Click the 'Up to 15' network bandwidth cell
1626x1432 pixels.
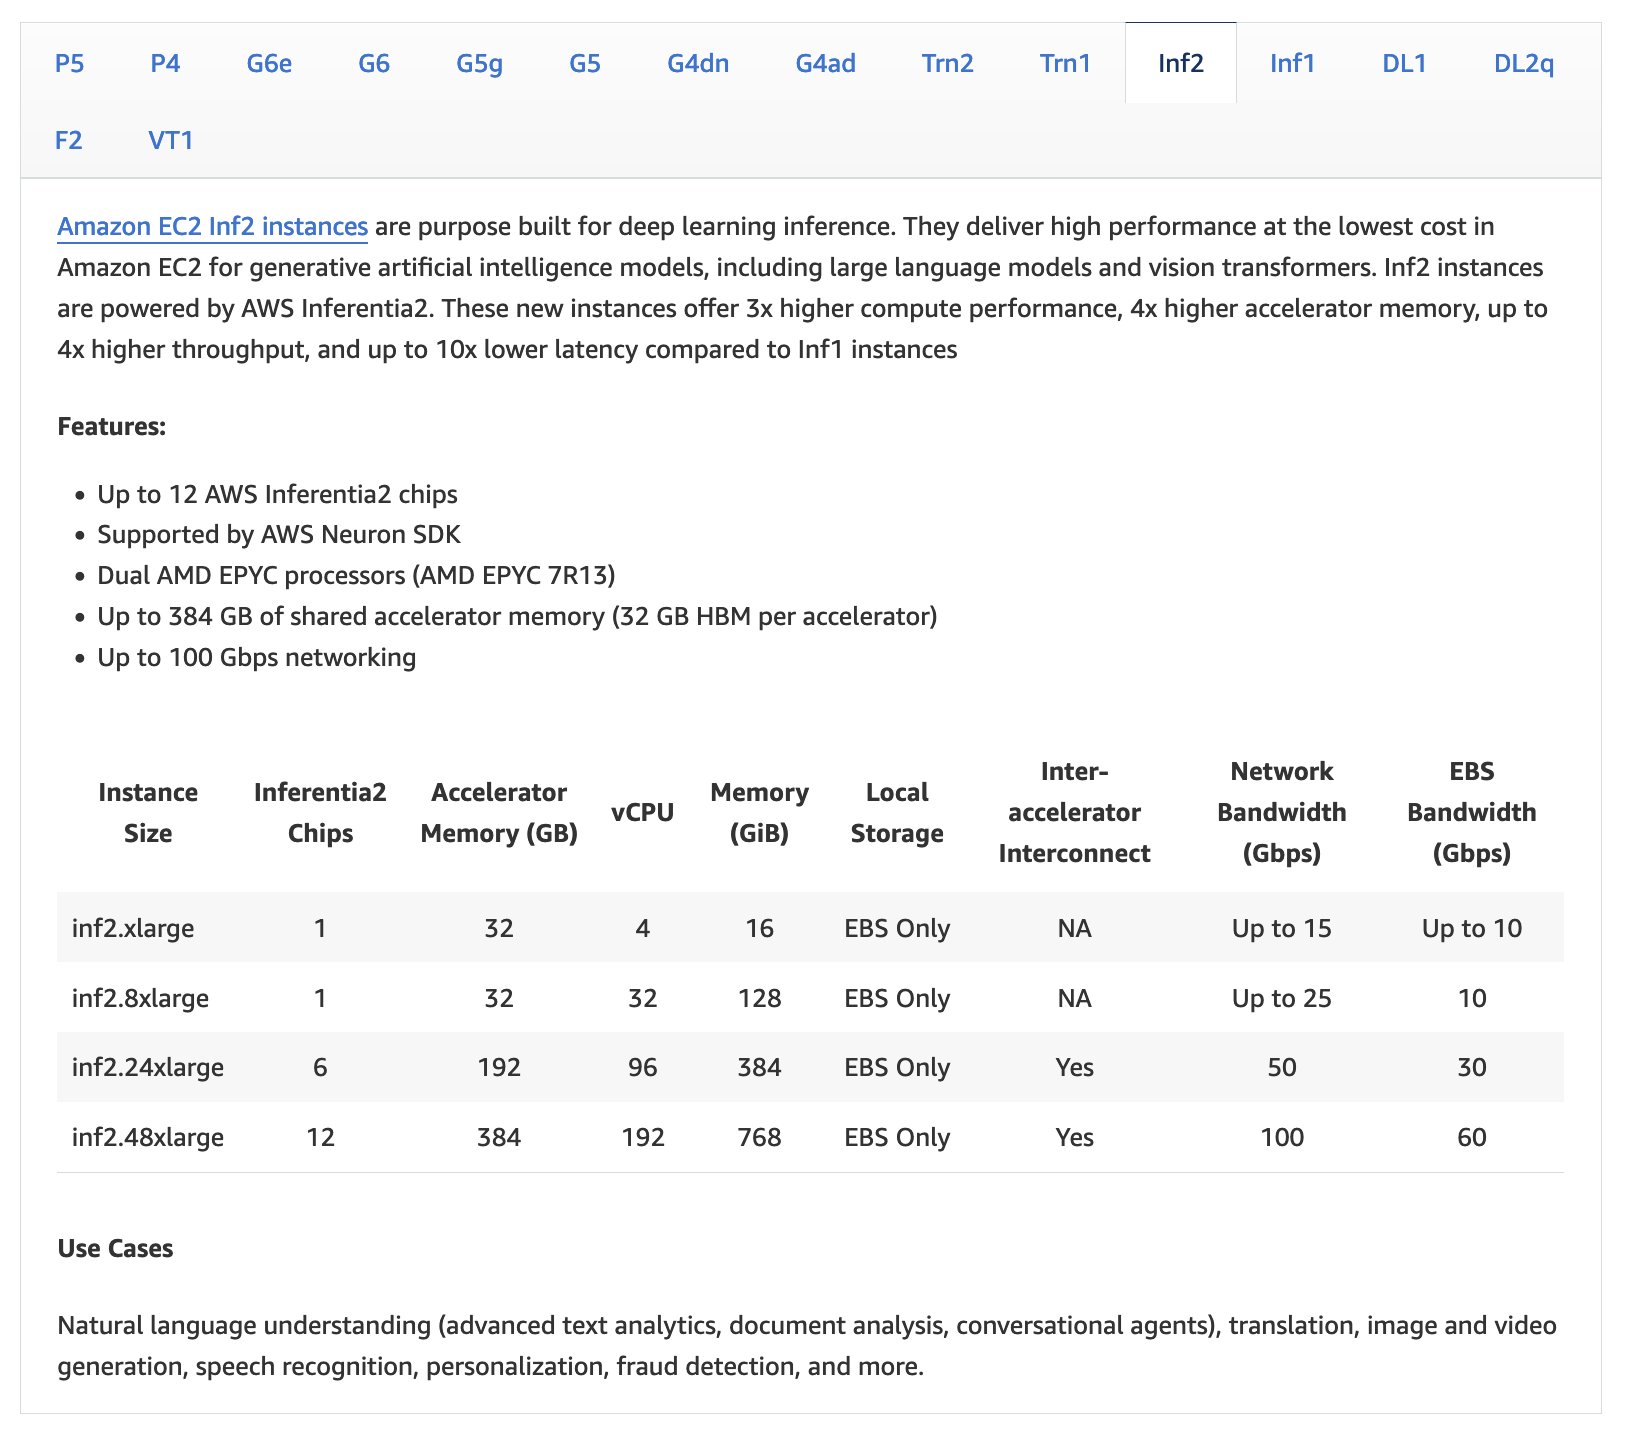(1281, 928)
